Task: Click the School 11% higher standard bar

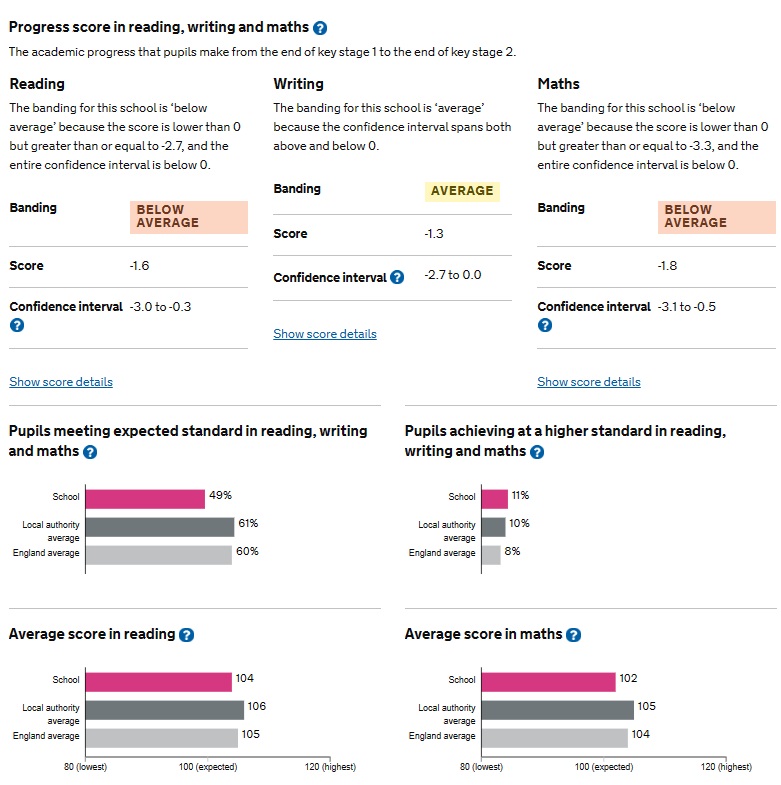Action: (494, 498)
